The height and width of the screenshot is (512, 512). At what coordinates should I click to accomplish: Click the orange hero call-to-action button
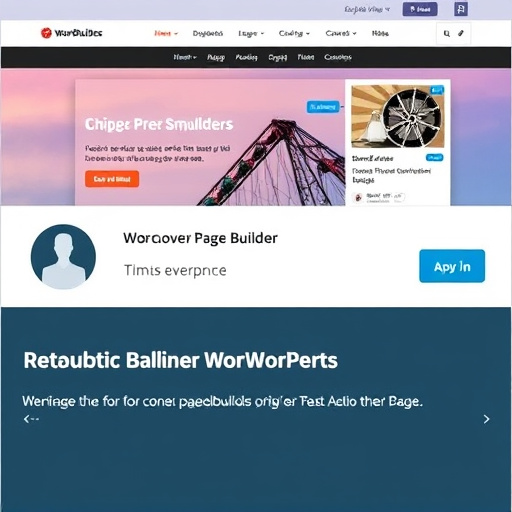[x=112, y=179]
